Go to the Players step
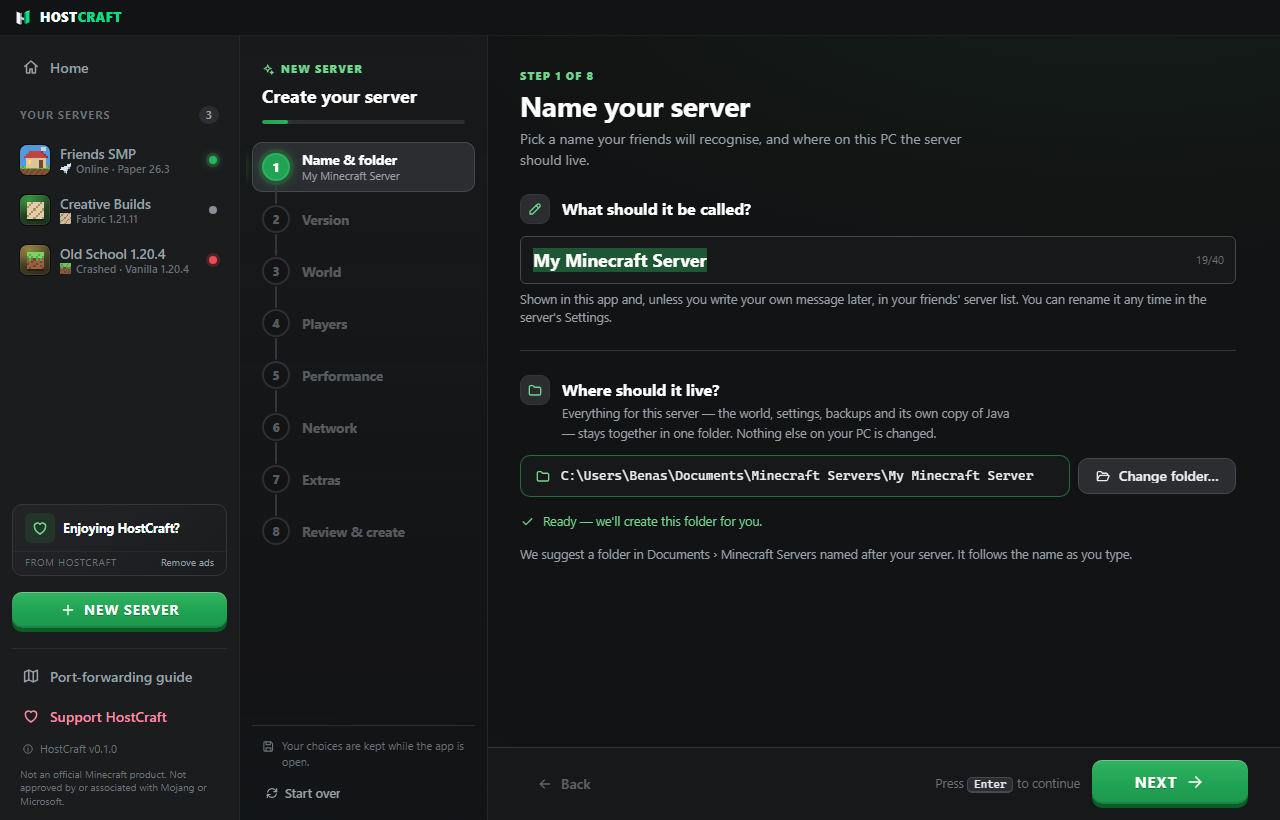Viewport: 1280px width, 820px height. pyautogui.click(x=363, y=323)
